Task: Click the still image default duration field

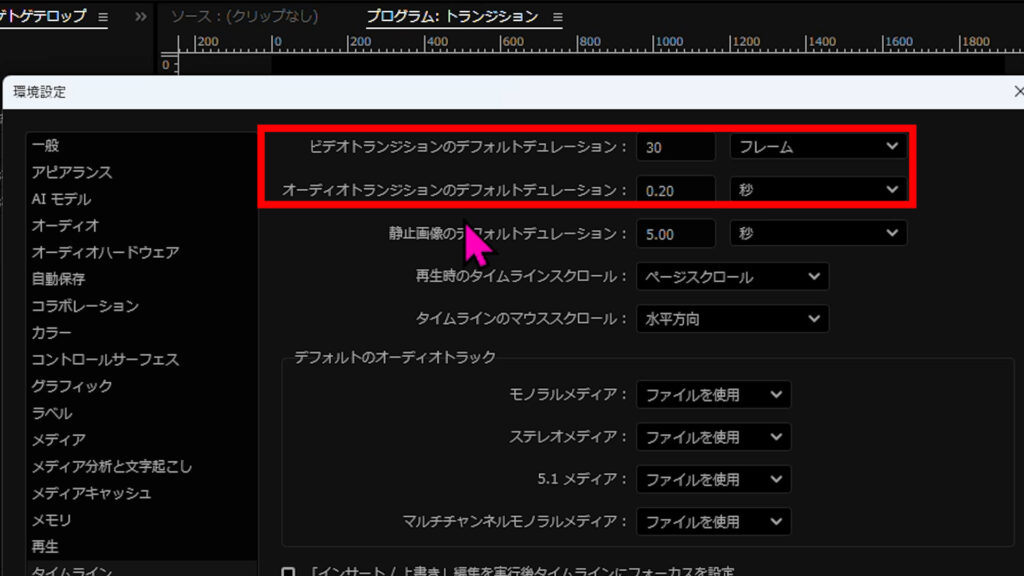Action: click(675, 233)
